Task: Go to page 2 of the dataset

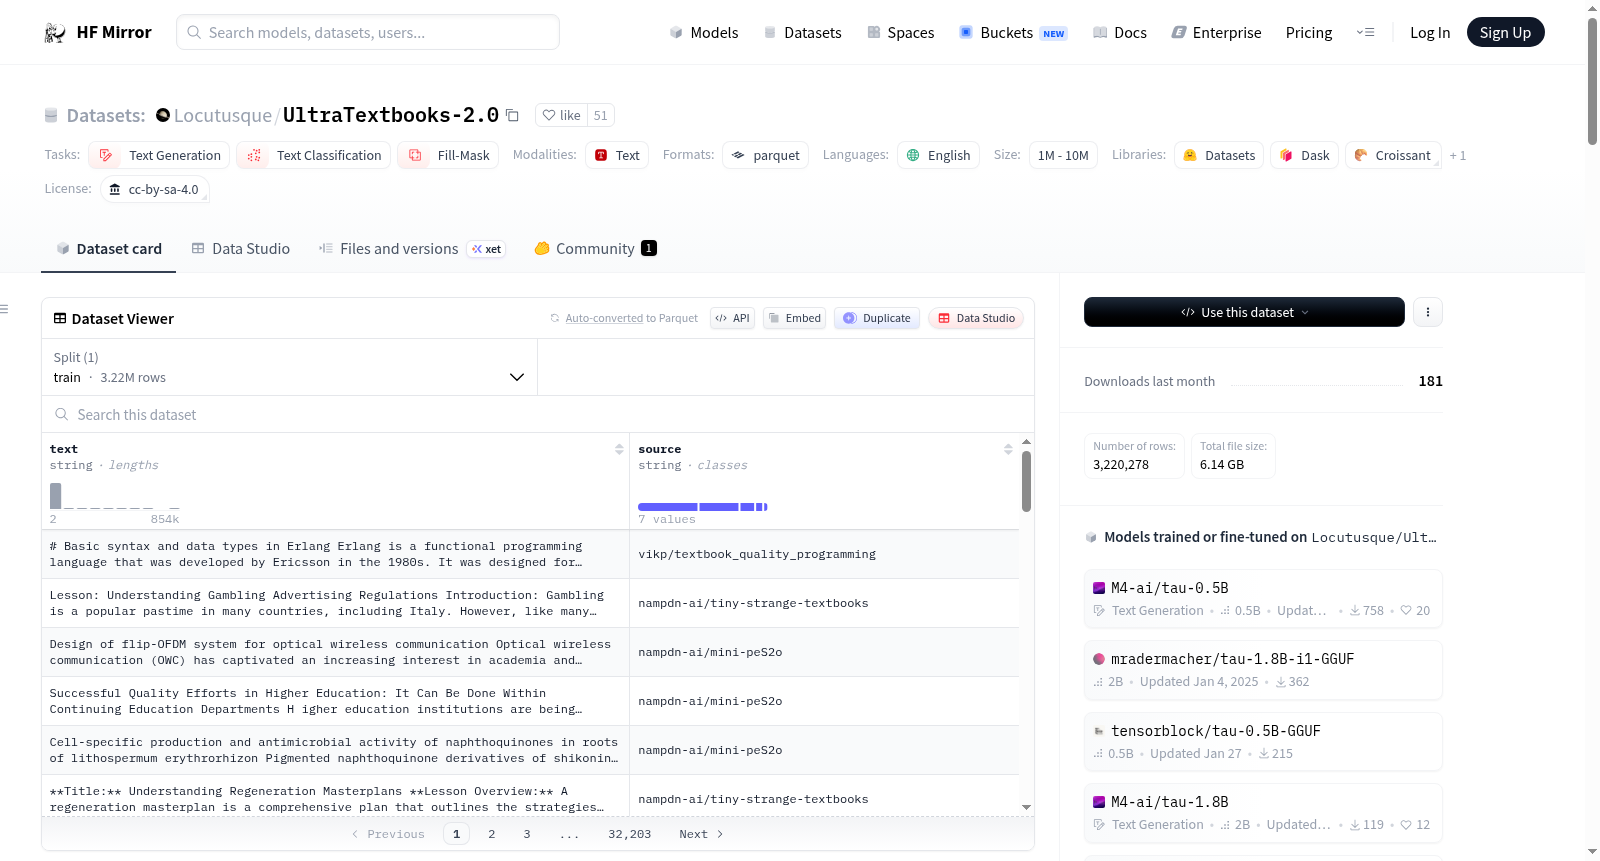Action: pos(492,834)
